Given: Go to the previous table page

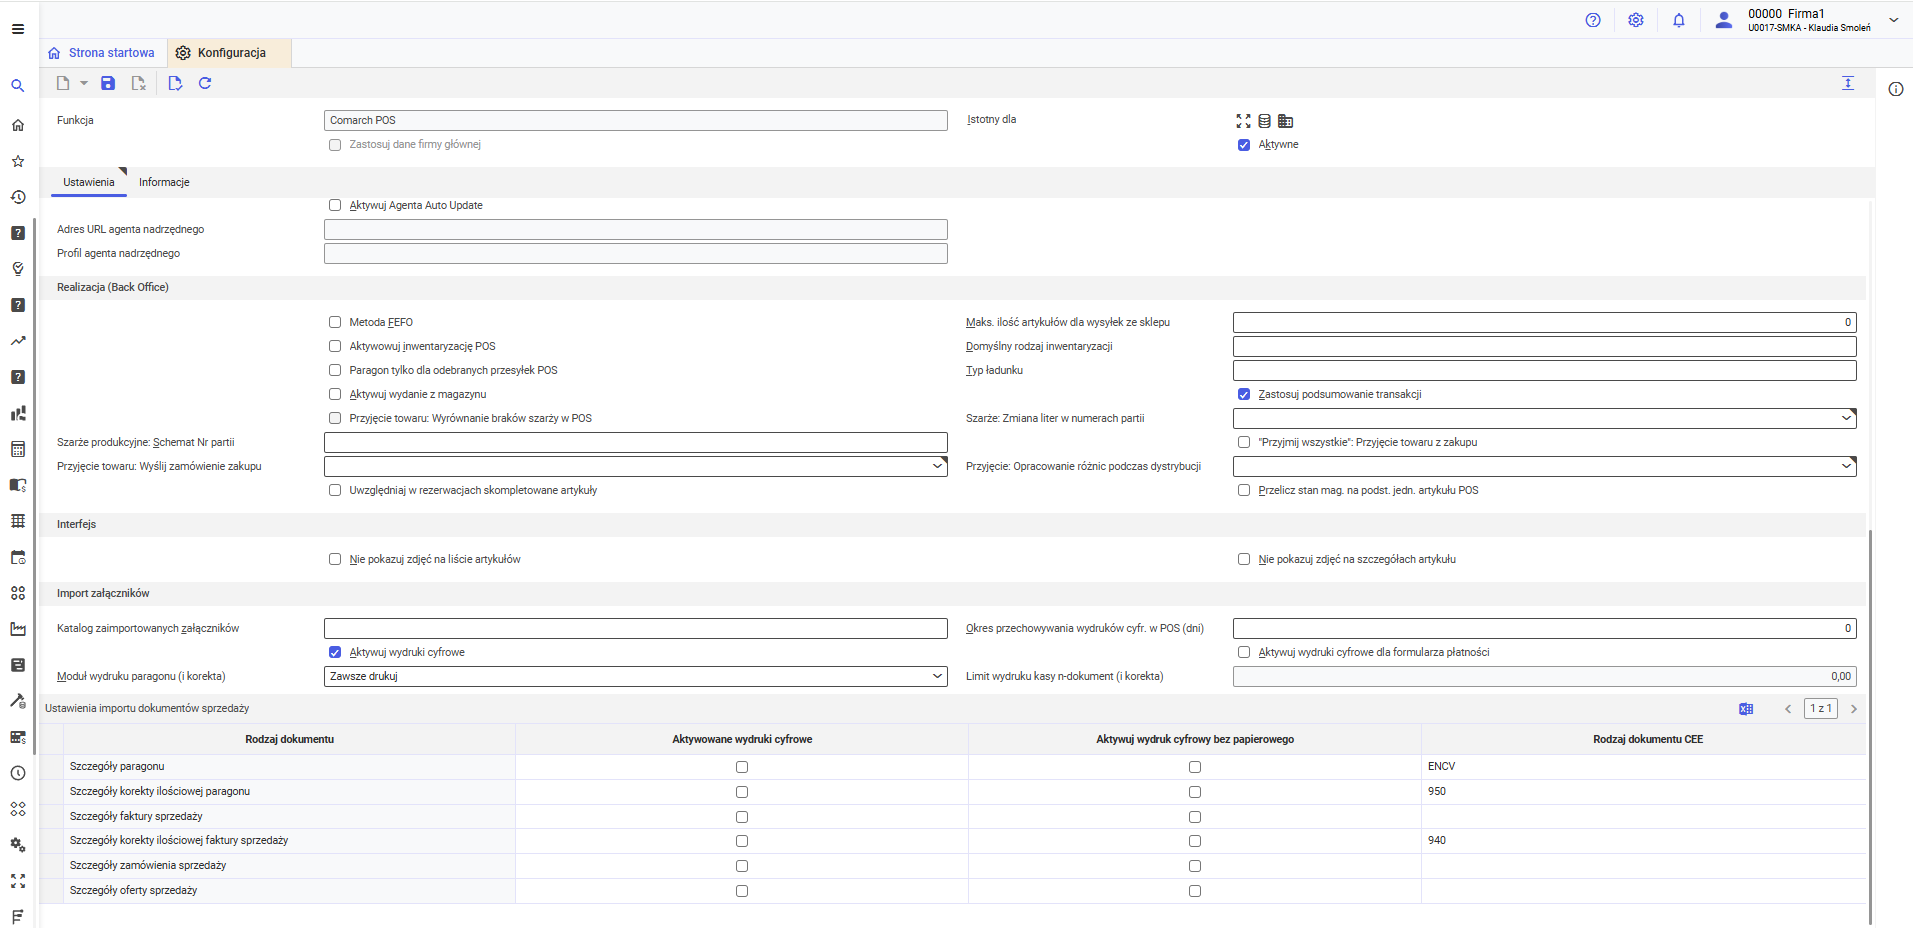Looking at the screenshot, I should 1788,709.
